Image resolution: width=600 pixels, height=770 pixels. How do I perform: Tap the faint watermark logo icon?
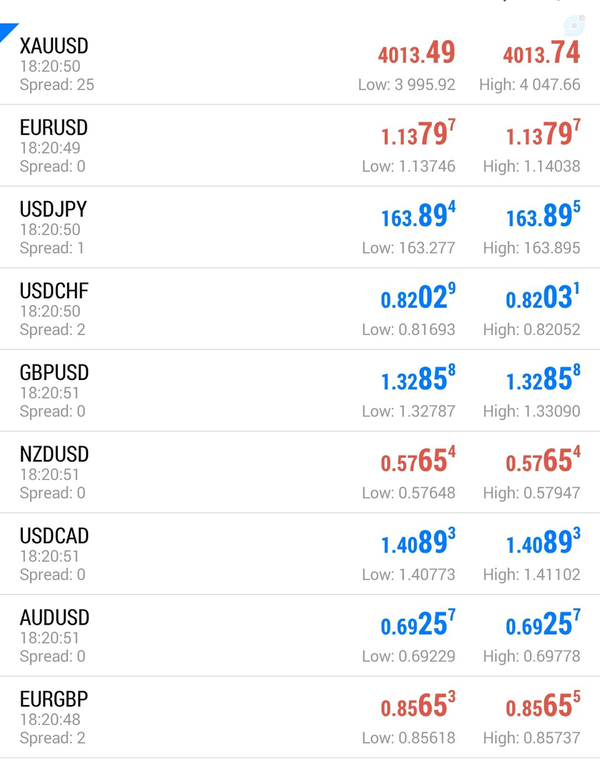tap(574, 26)
